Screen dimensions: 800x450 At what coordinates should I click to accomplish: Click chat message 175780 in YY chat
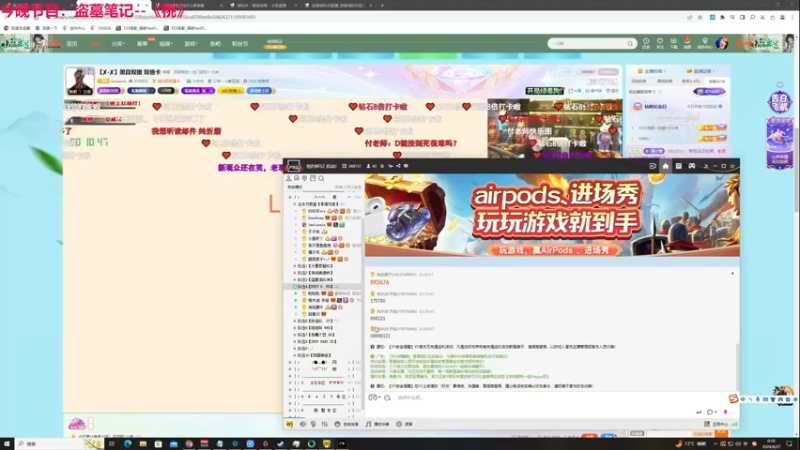pos(378,301)
